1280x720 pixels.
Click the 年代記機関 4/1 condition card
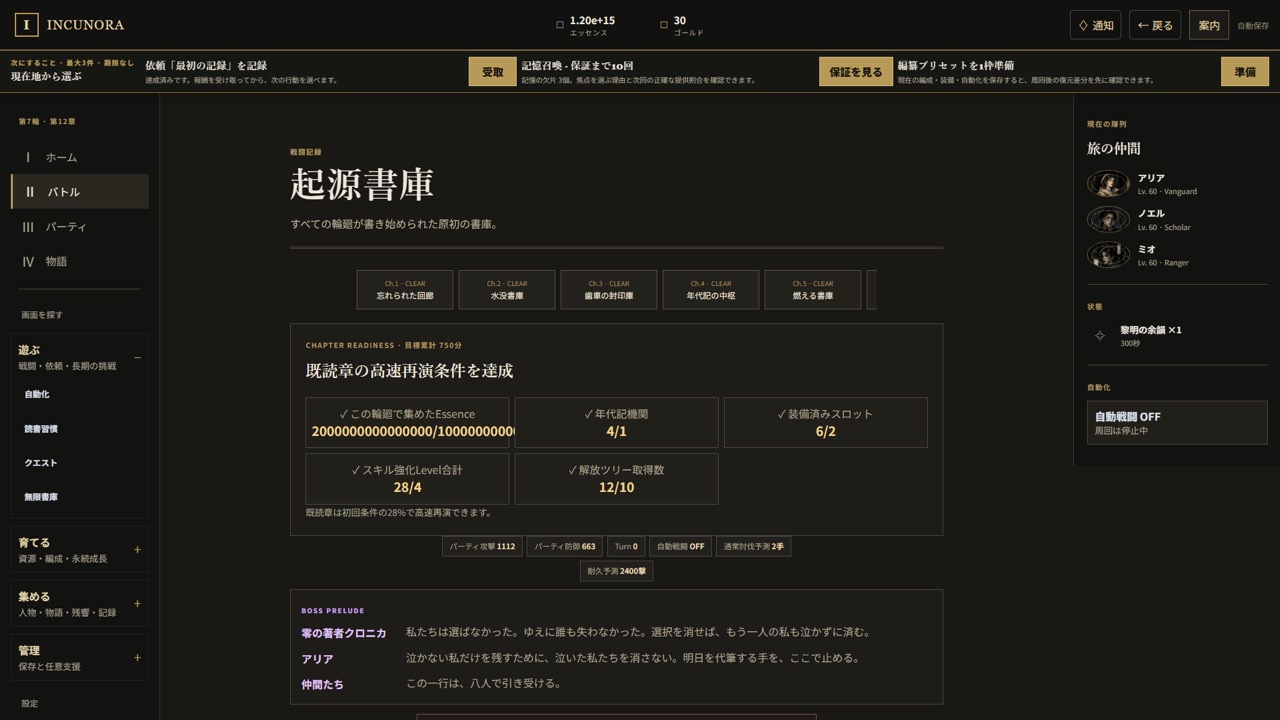pos(616,422)
